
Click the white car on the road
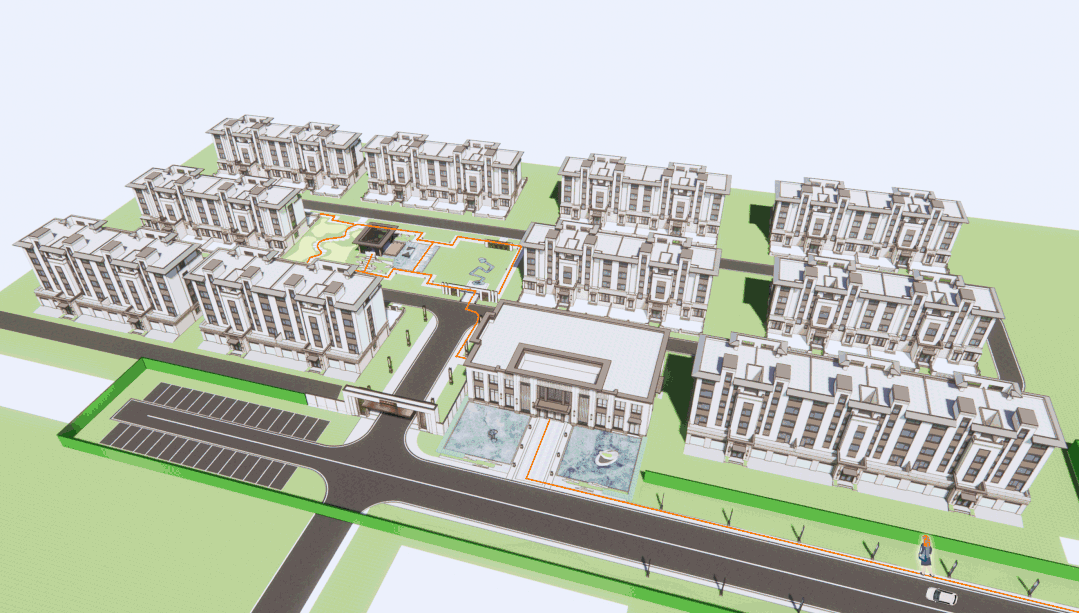(940, 595)
